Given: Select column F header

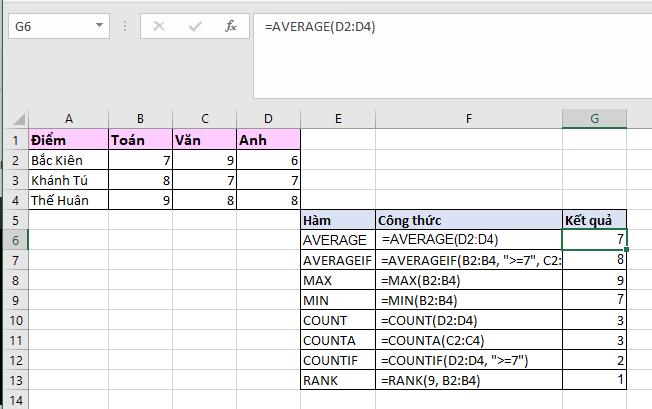Looking at the screenshot, I should point(468,119).
